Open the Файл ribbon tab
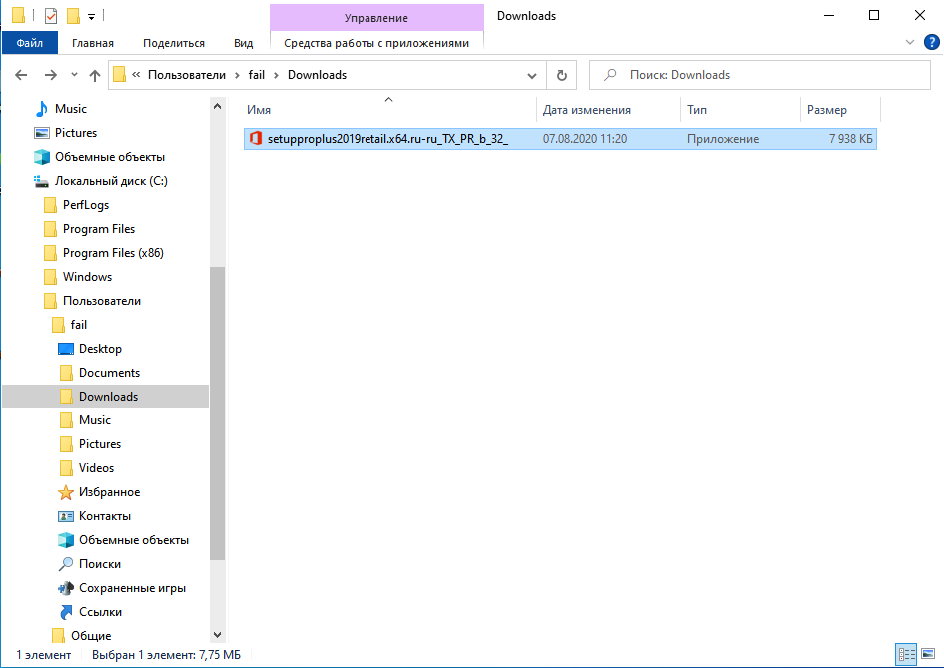The width and height of the screenshot is (944, 668). (30, 43)
